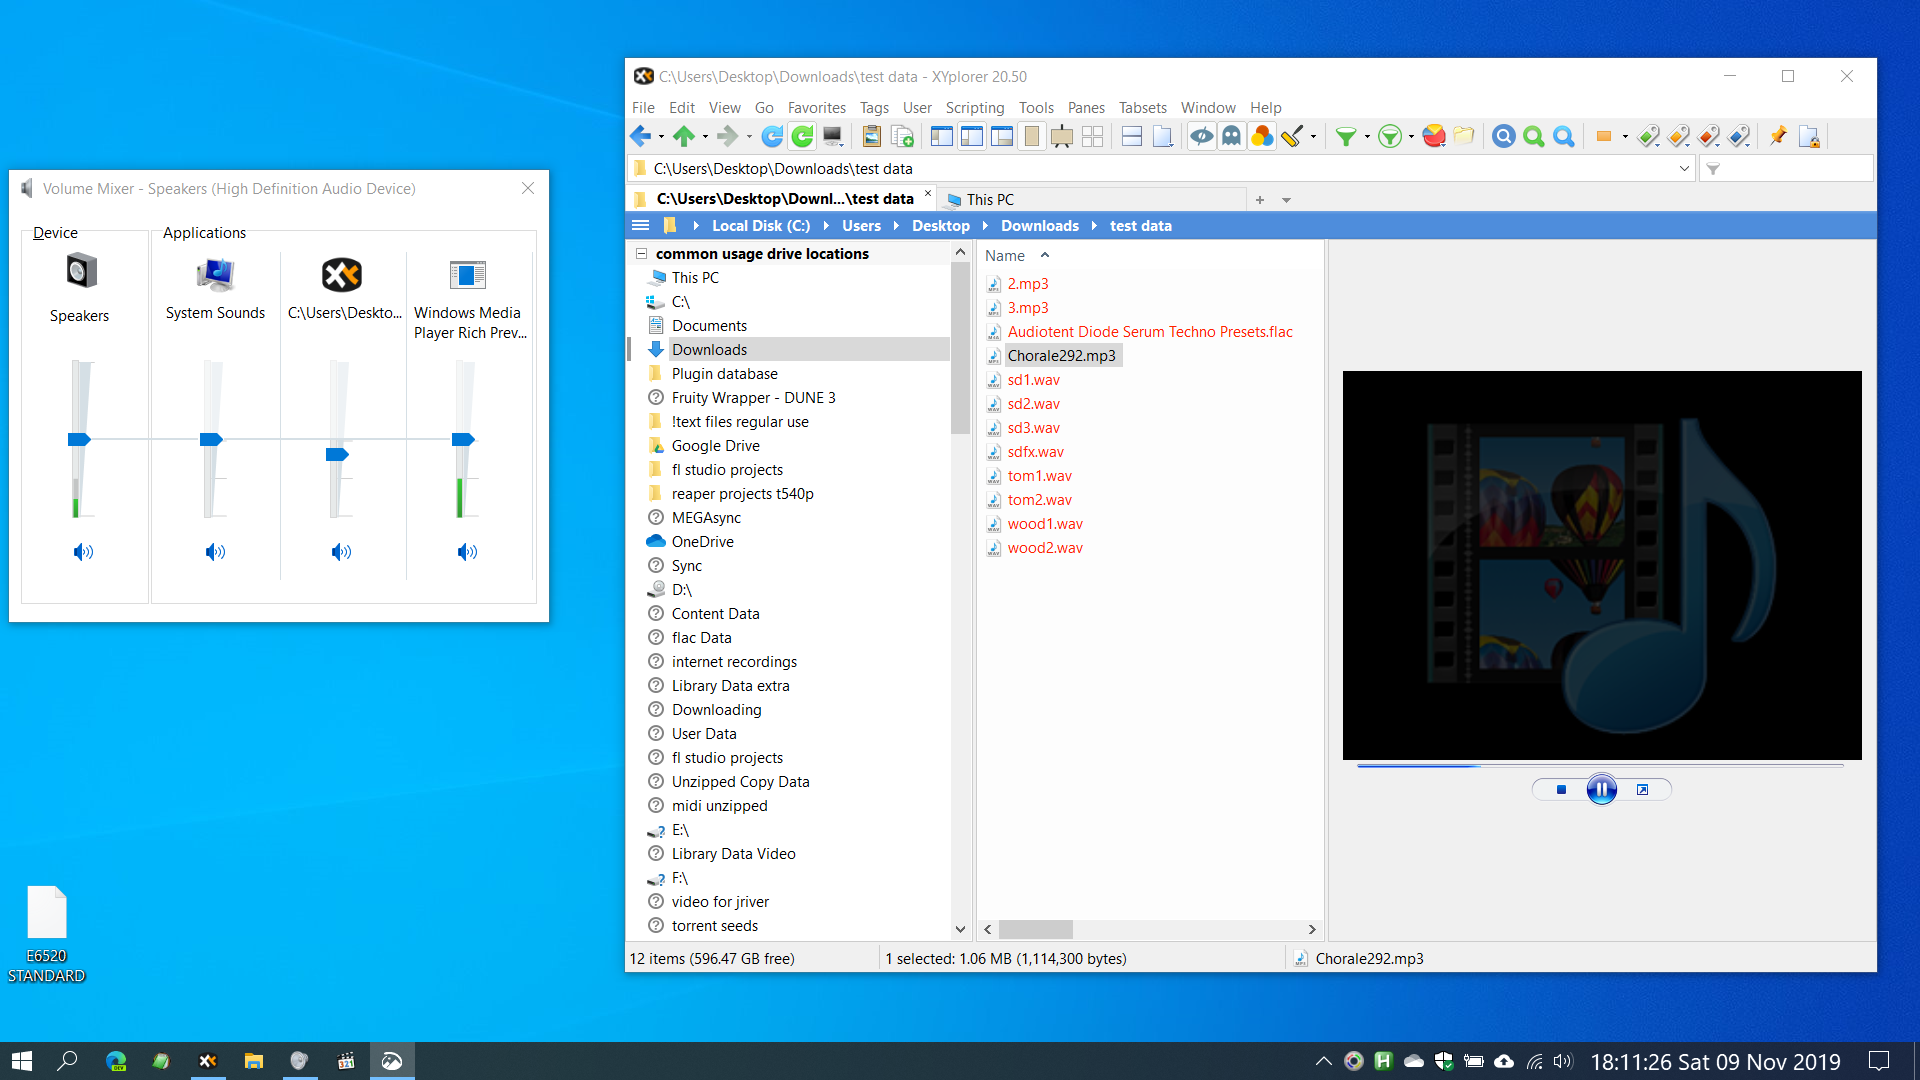Collapse the common usage drive locations node
Image resolution: width=1920 pixels, height=1080 pixels.
click(642, 254)
